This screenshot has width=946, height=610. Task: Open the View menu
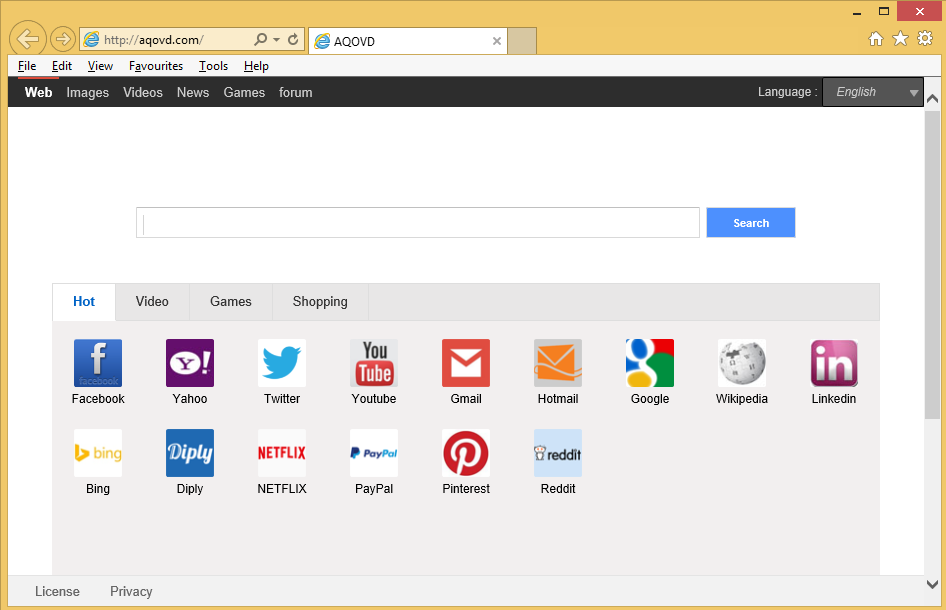[x=100, y=66]
